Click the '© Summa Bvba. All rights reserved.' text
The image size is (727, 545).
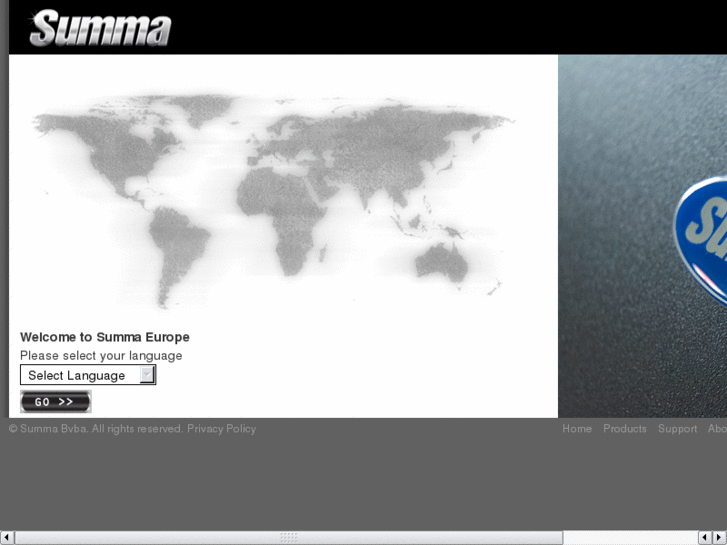click(x=96, y=429)
